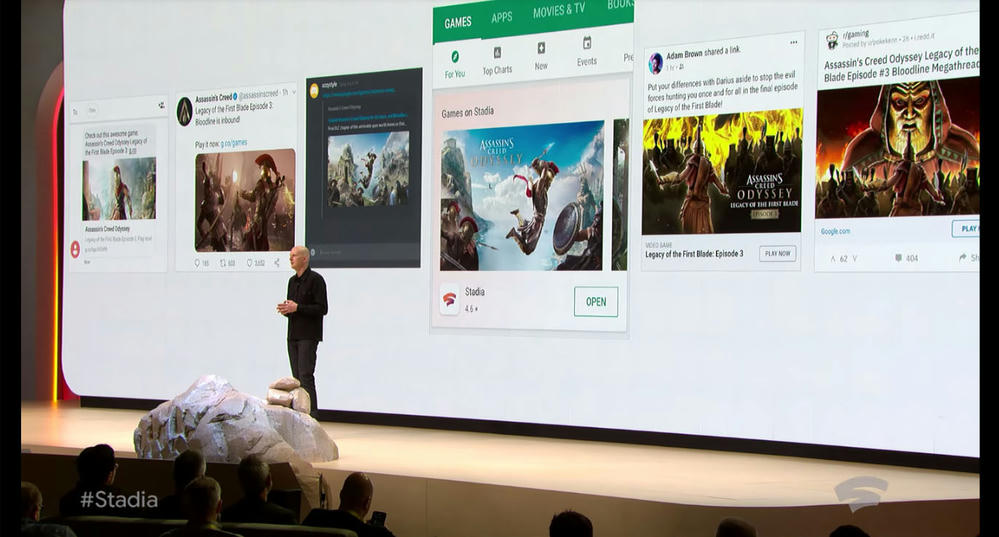999x537 pixels.
Task: Open the New releases icon
Action: [541, 48]
